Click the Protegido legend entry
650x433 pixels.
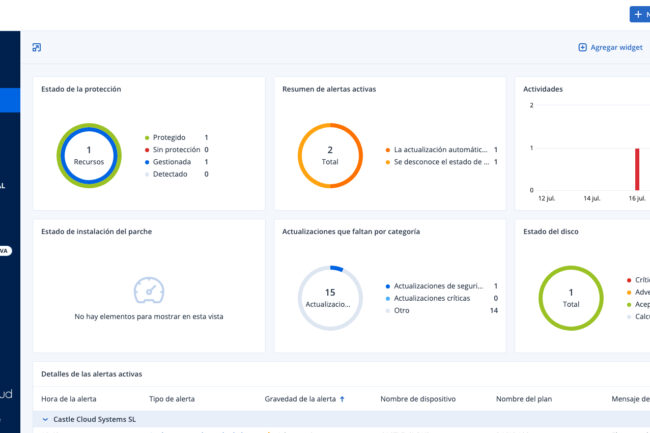point(177,137)
